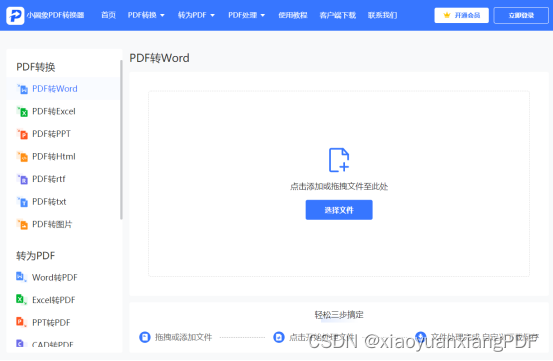Select PDF转rtf in the sidebar

point(63,179)
